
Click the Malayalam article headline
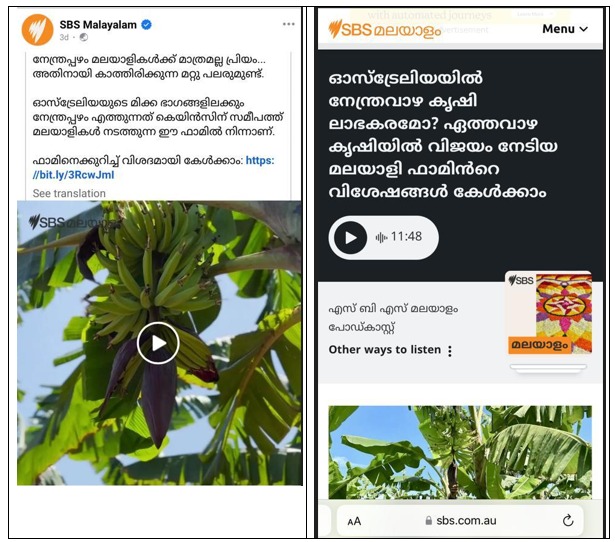[443, 135]
